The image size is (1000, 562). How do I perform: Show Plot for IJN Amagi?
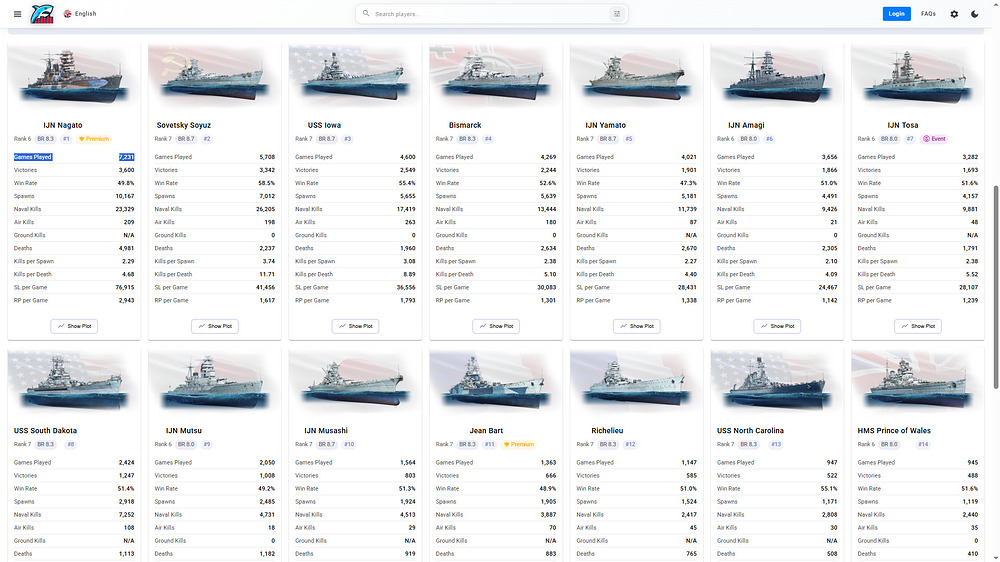pyautogui.click(x=777, y=326)
